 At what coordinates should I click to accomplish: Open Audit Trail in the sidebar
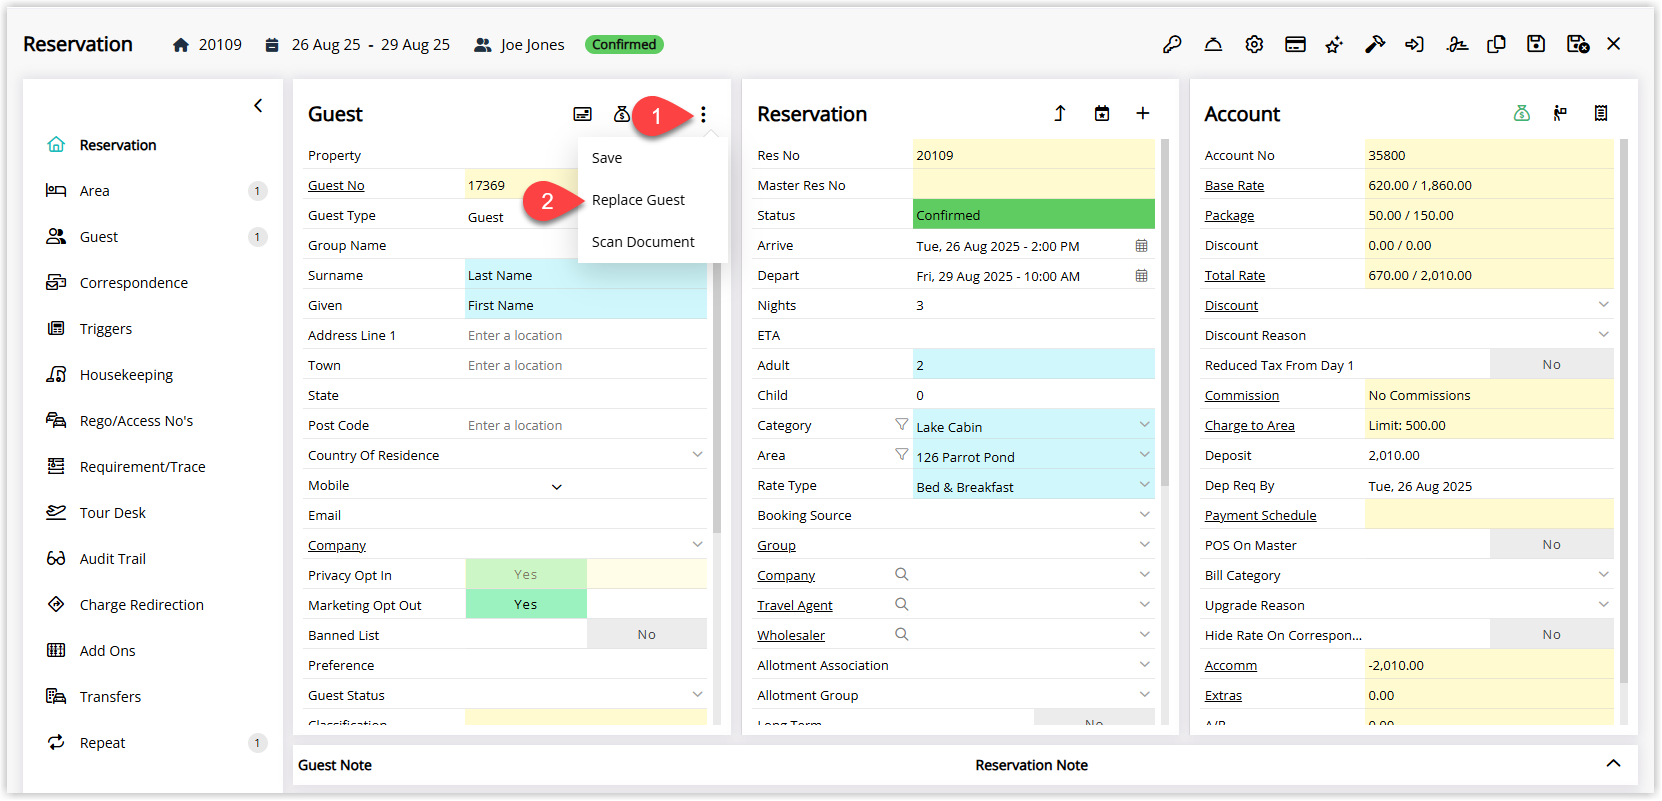coord(113,559)
